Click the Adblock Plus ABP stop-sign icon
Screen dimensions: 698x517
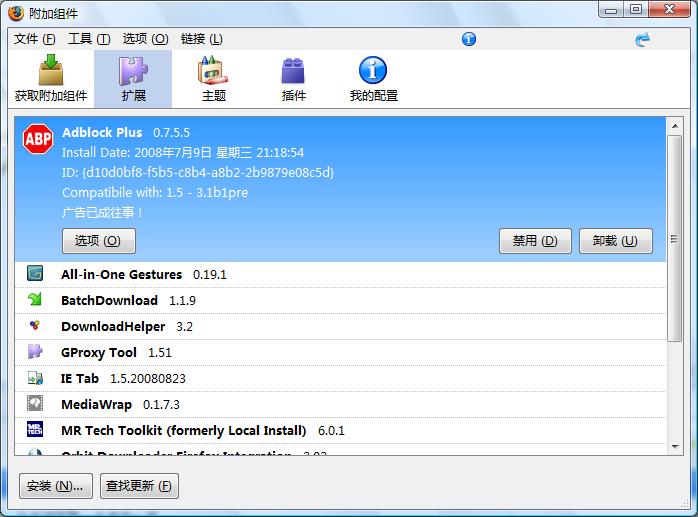pyautogui.click(x=38, y=139)
